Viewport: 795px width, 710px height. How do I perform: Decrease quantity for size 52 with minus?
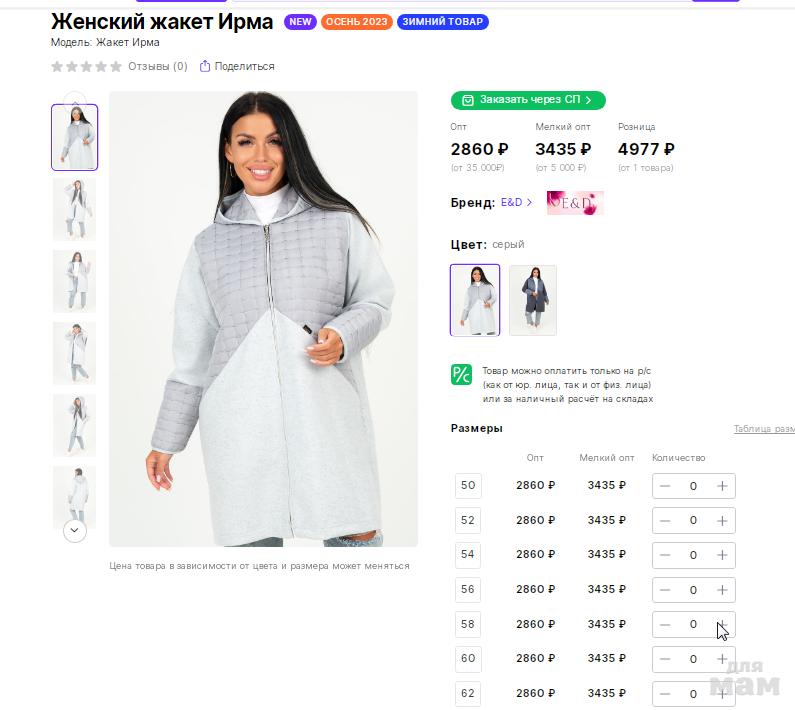[x=665, y=520]
